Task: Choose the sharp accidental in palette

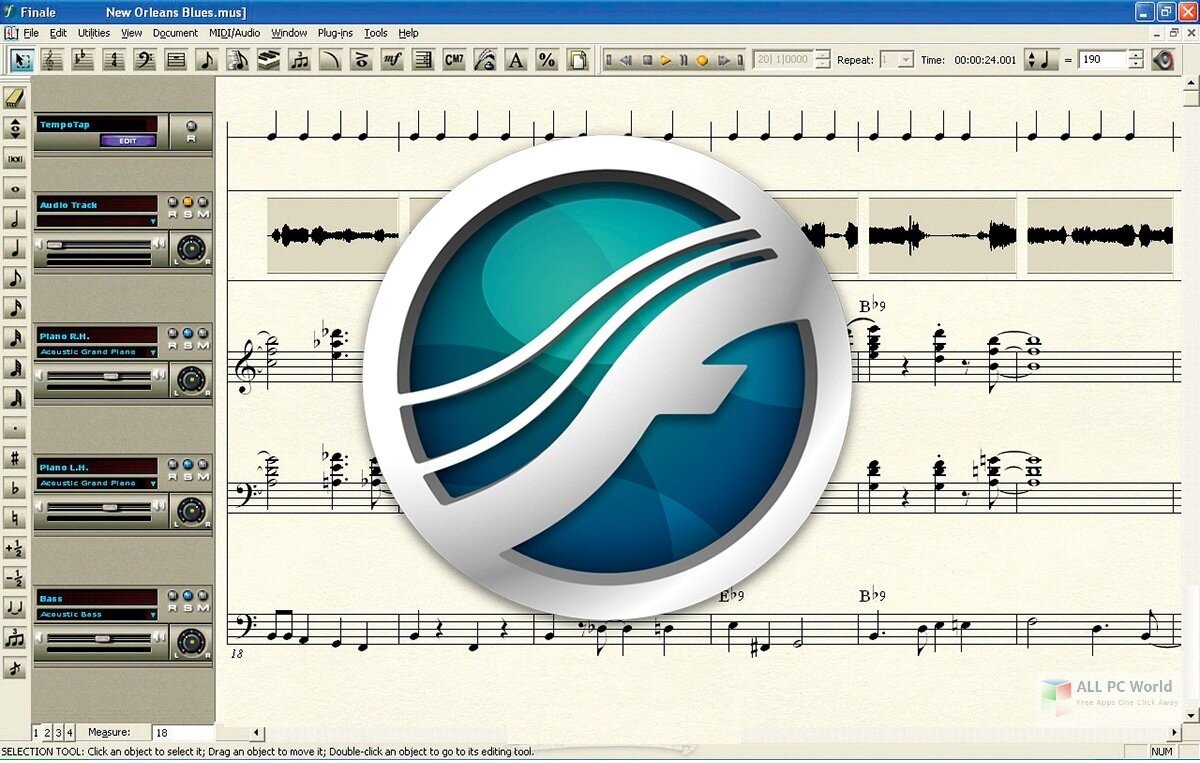Action: click(15, 458)
